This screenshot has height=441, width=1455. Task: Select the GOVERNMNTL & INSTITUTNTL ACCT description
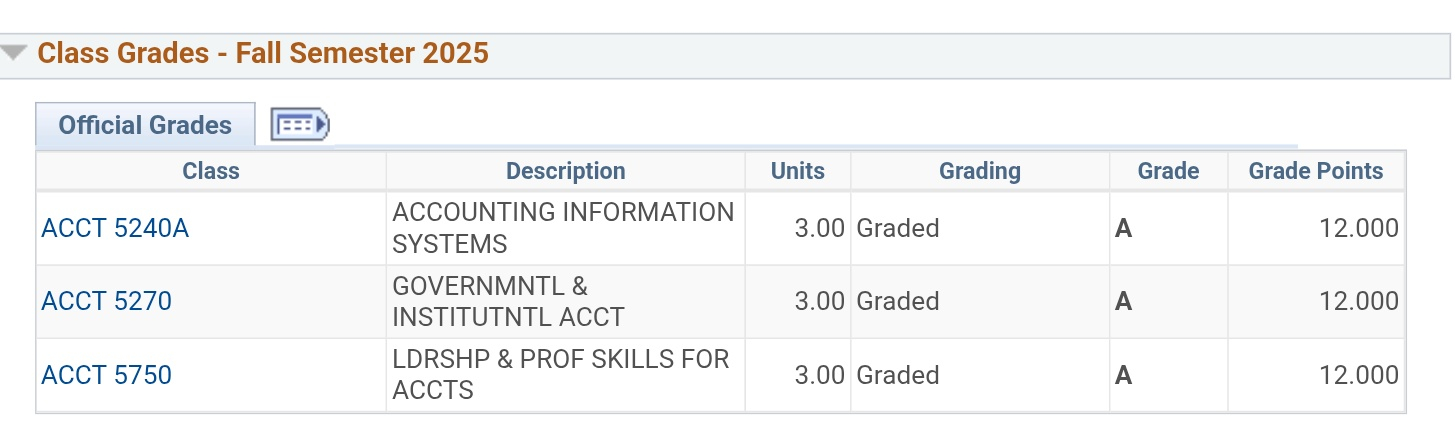[508, 301]
